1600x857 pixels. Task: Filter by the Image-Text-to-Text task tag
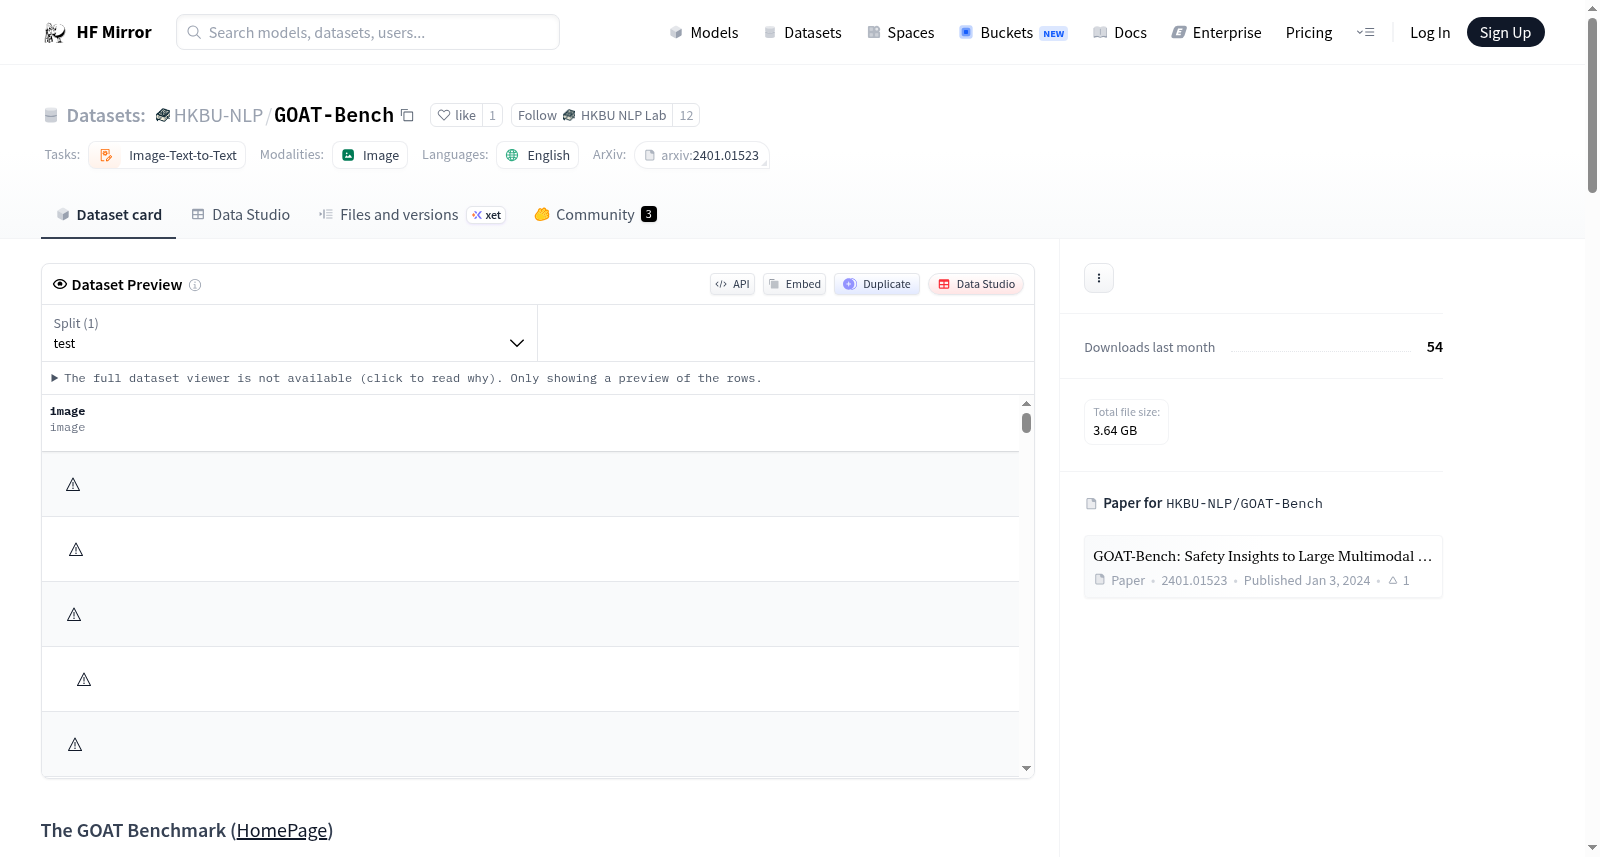167,155
